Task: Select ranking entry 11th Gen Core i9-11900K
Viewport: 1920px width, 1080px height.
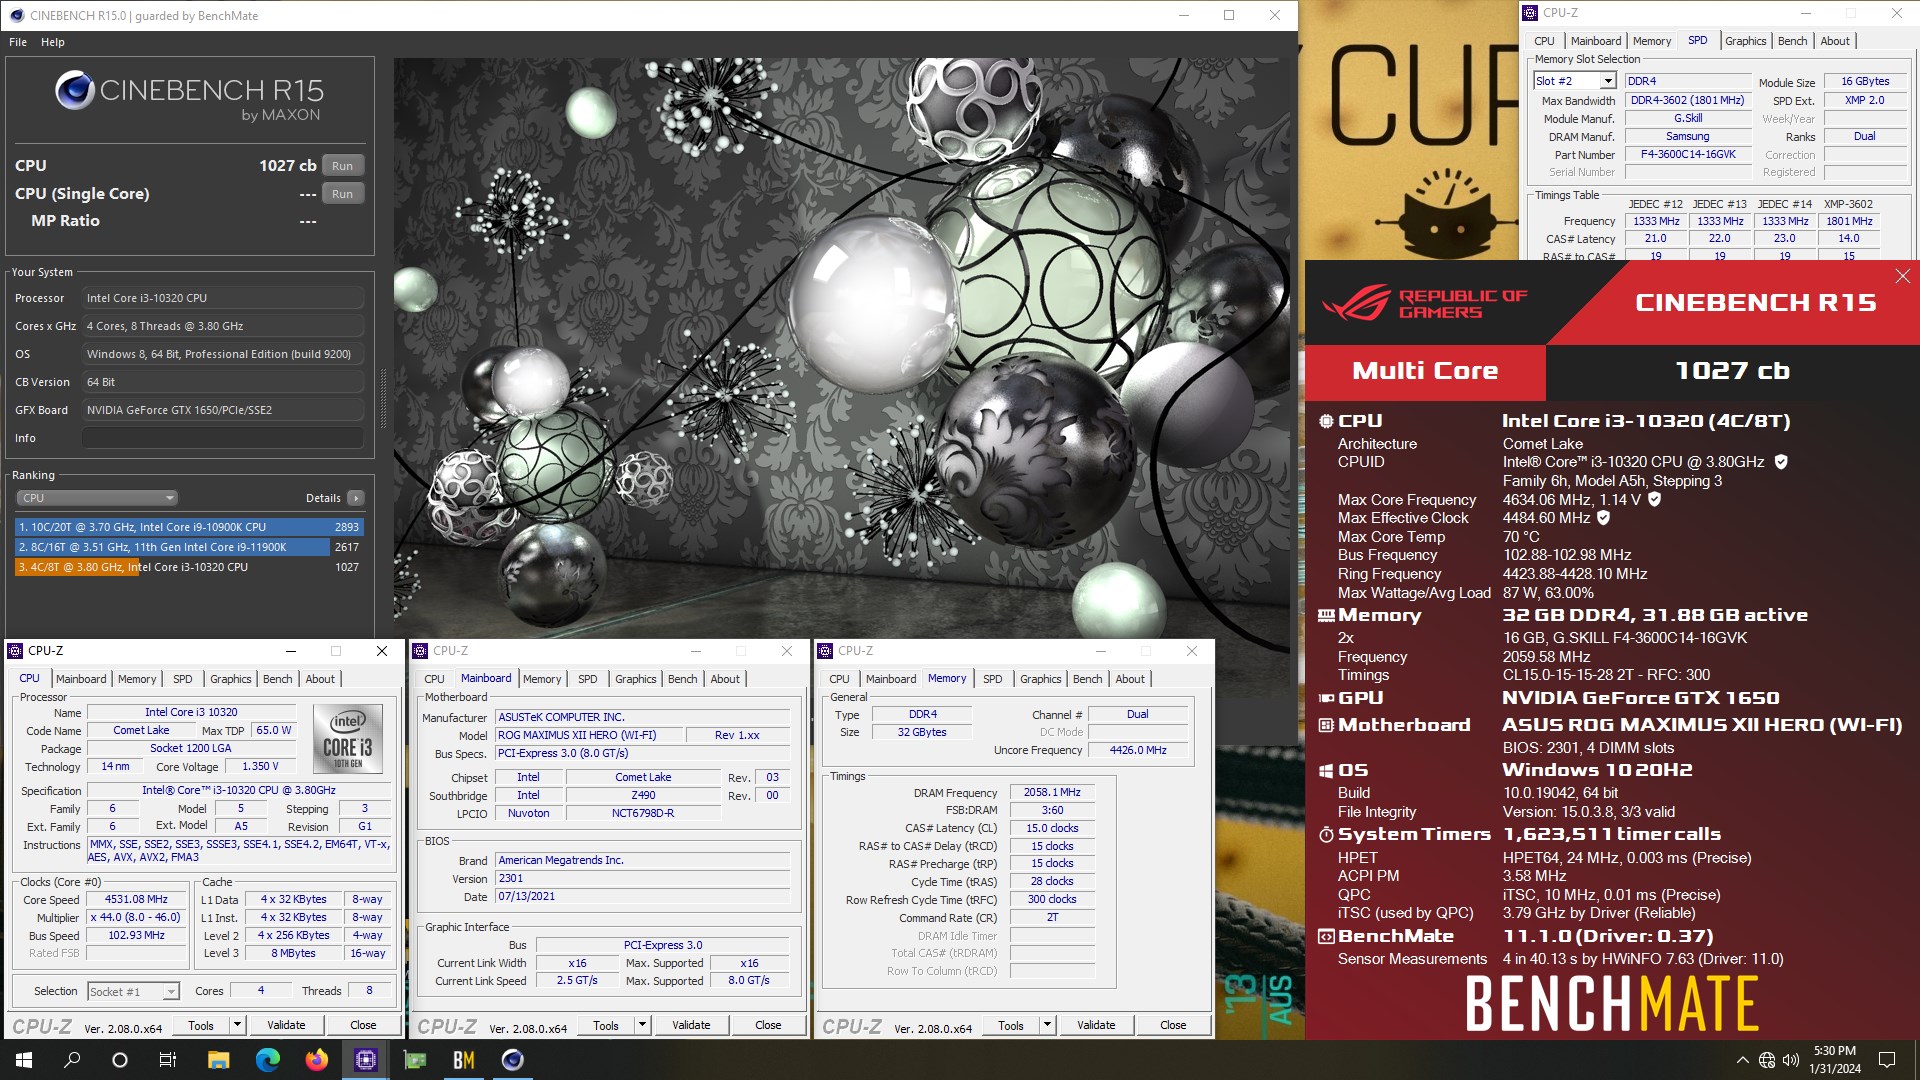Action: click(x=188, y=547)
